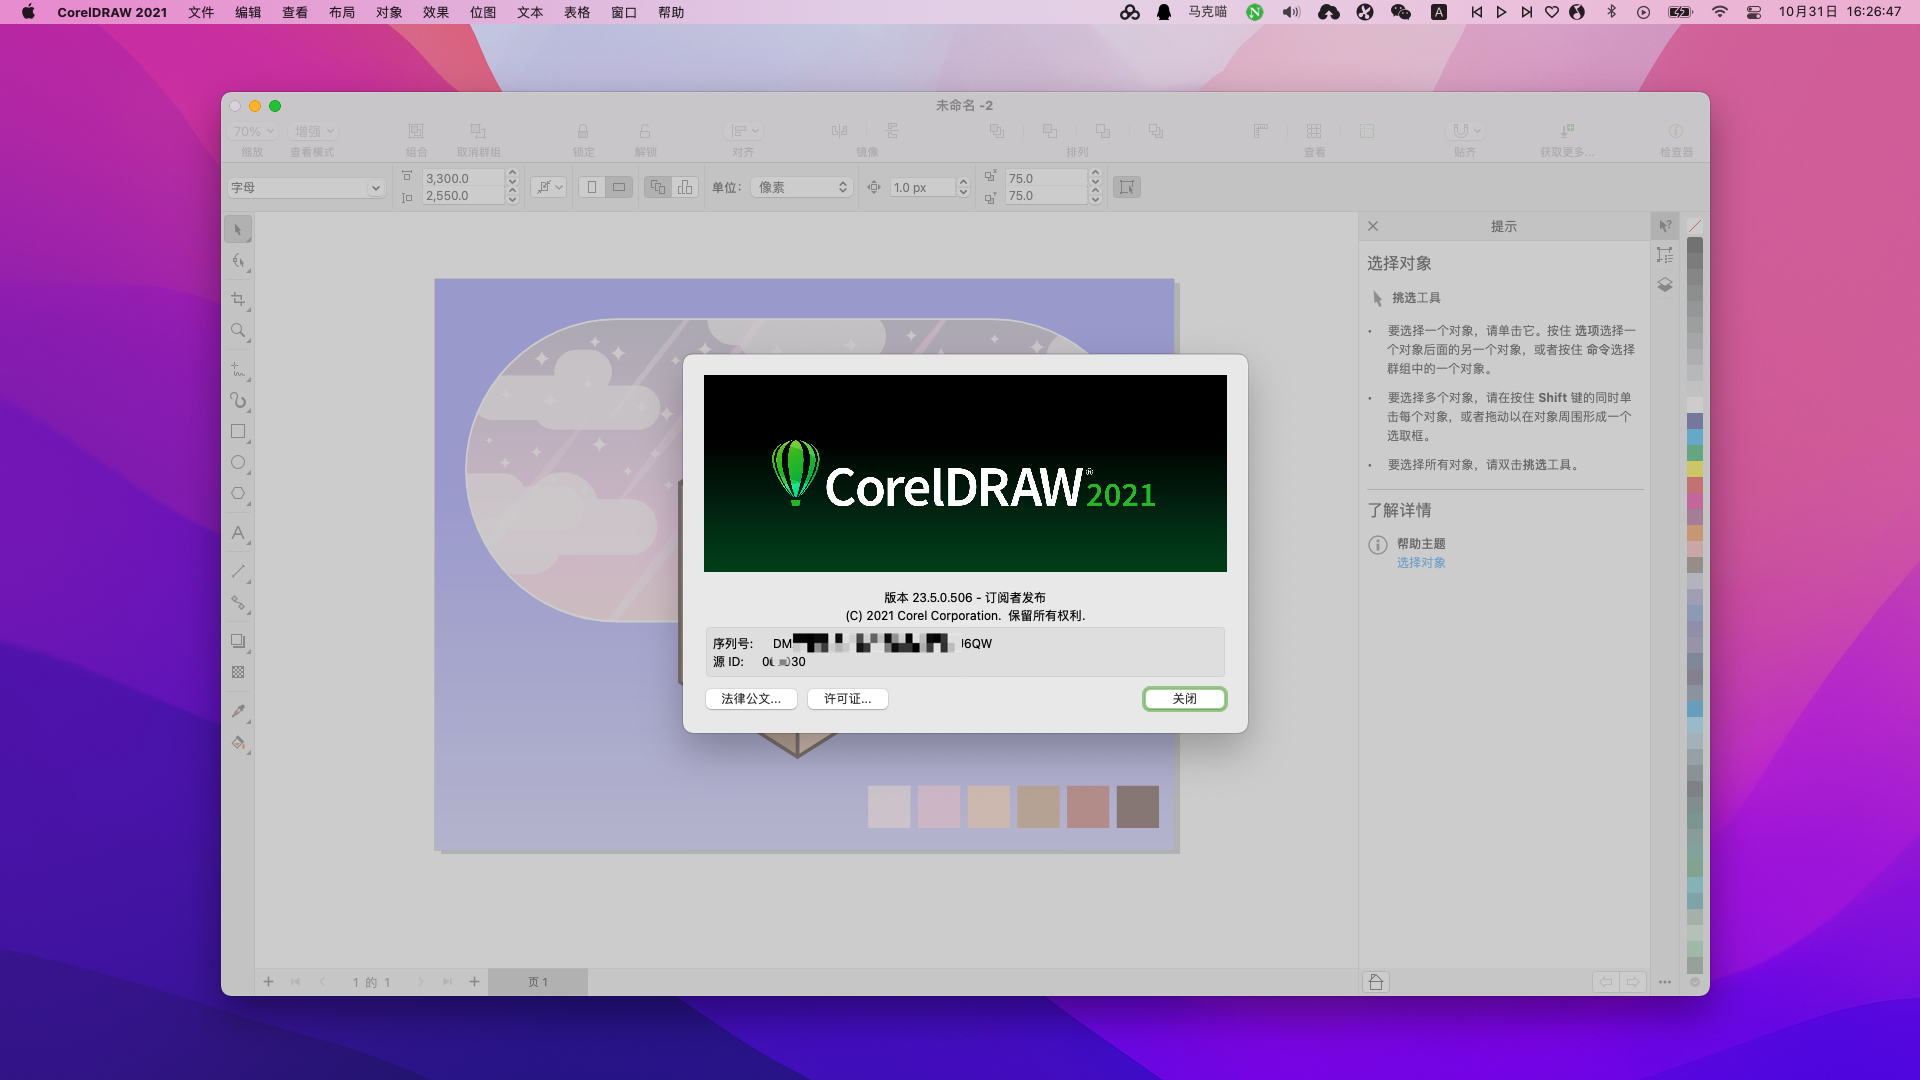Open the 单位 像素 units dropdown
Viewport: 1920px width, 1080px height.
tap(802, 187)
